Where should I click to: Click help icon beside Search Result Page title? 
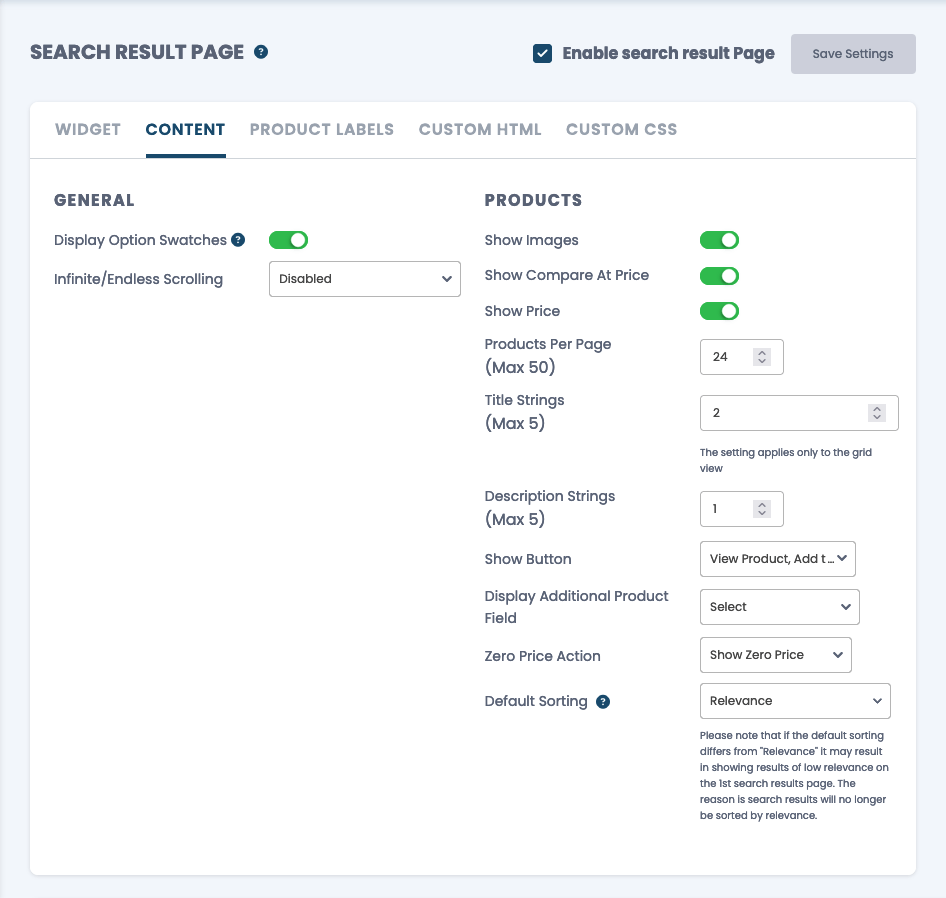261,52
